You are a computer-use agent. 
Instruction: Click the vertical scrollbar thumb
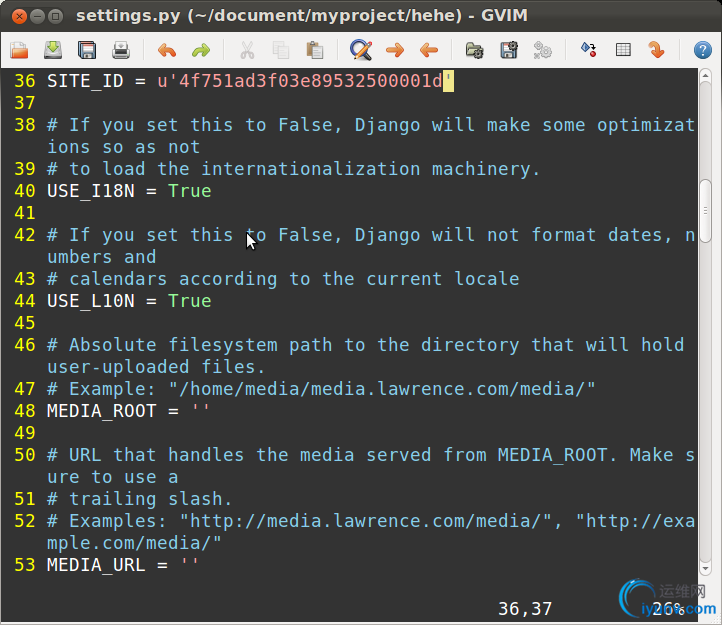pos(705,211)
